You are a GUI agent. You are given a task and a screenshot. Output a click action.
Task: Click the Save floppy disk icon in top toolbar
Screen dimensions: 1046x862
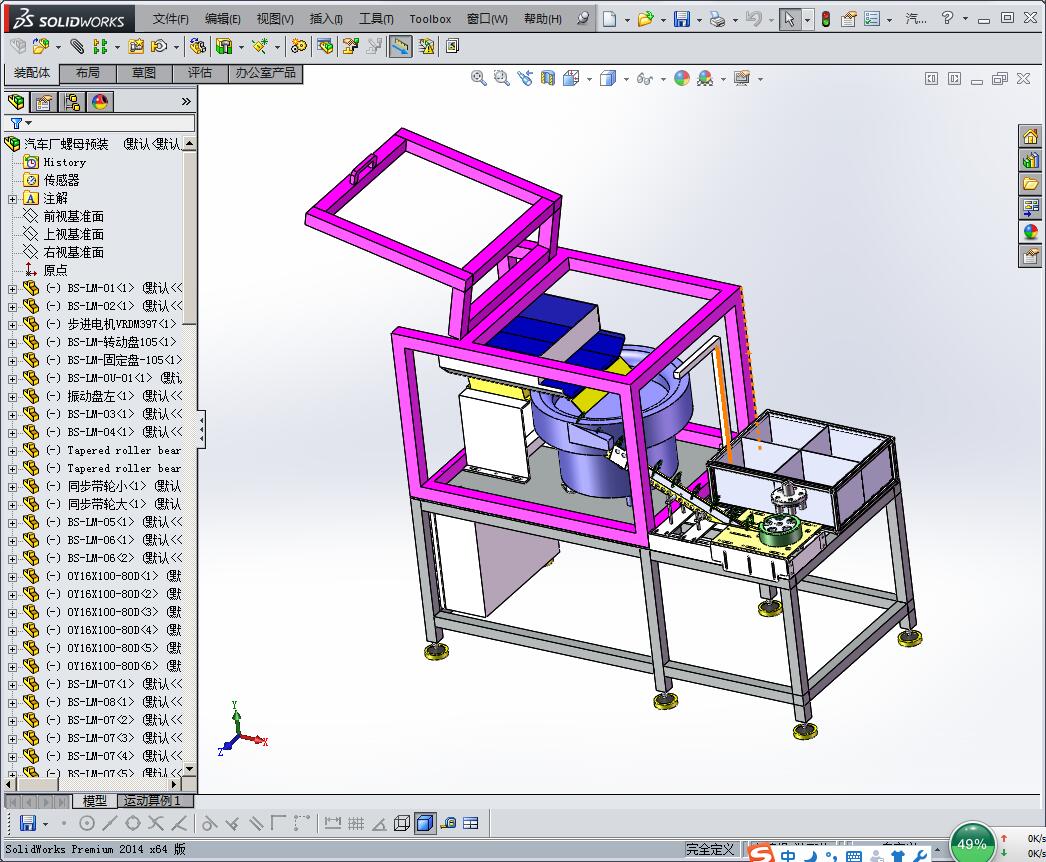[x=682, y=19]
